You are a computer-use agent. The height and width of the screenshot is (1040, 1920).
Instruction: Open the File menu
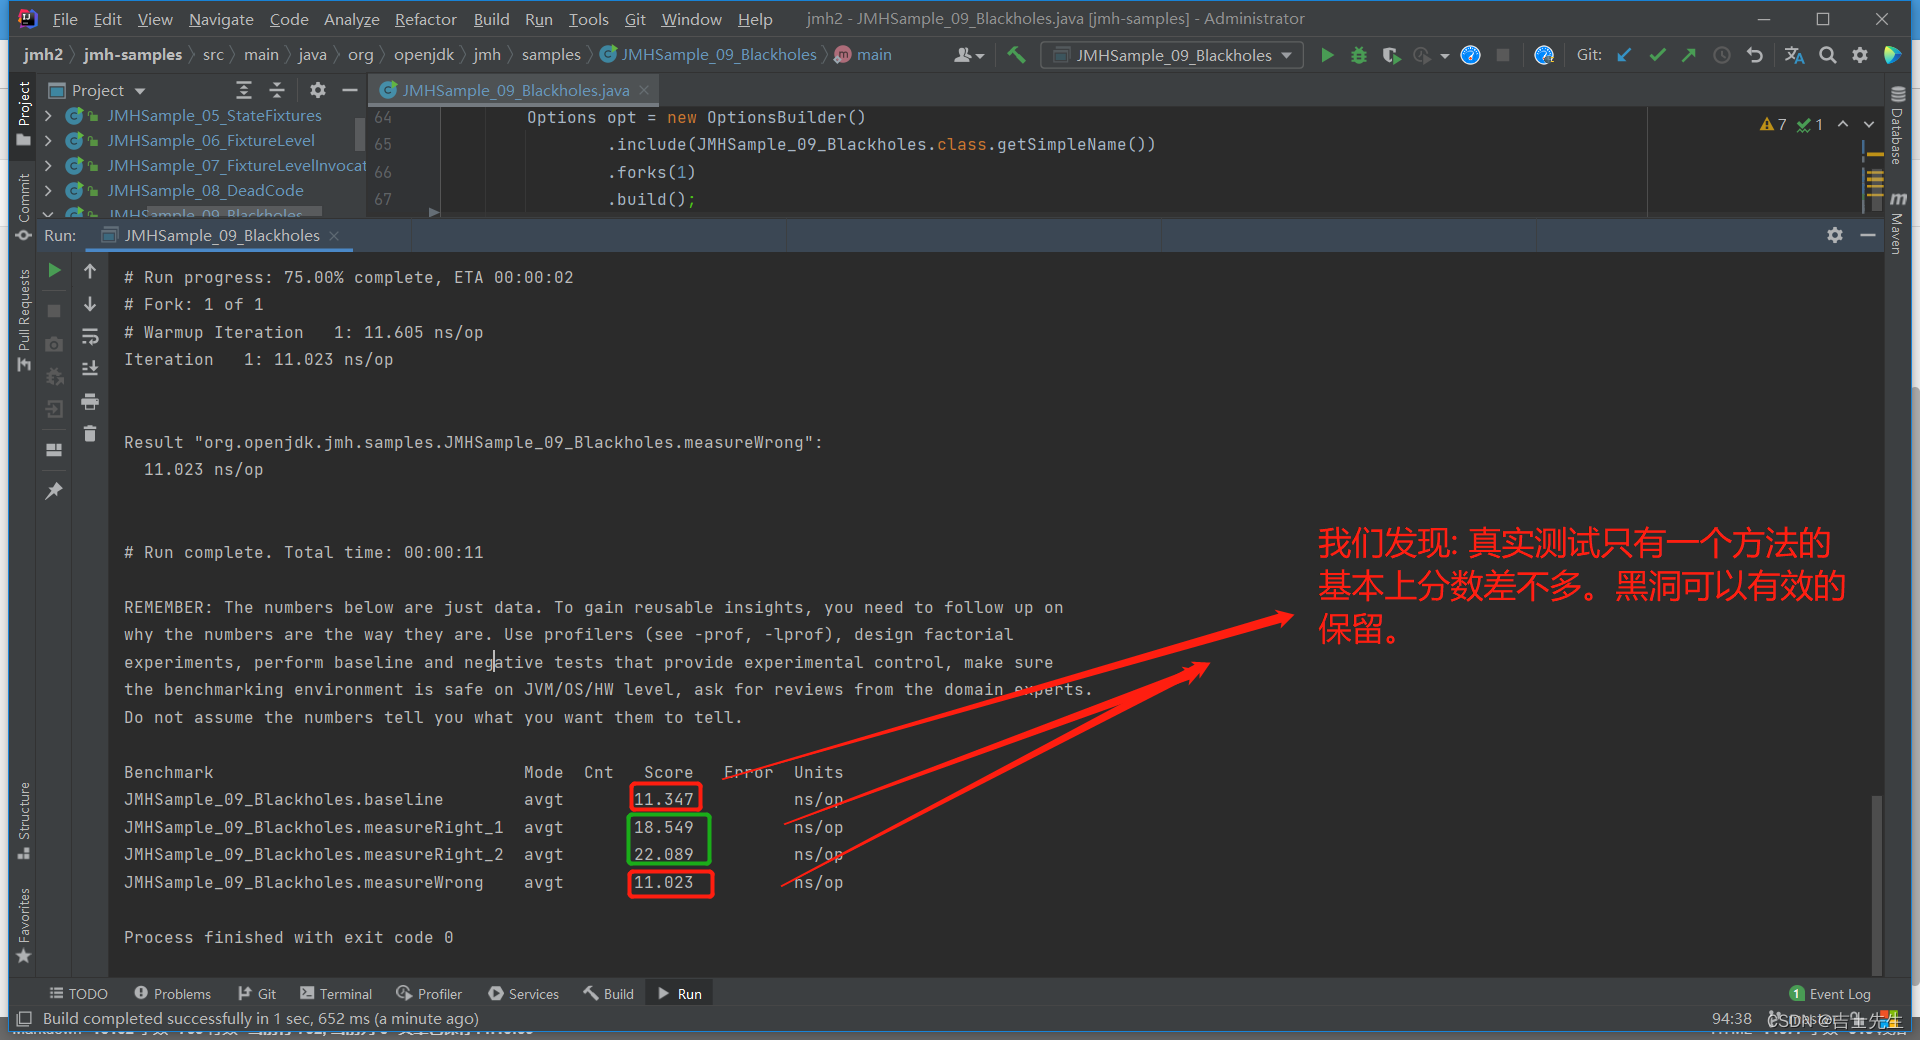(65, 19)
